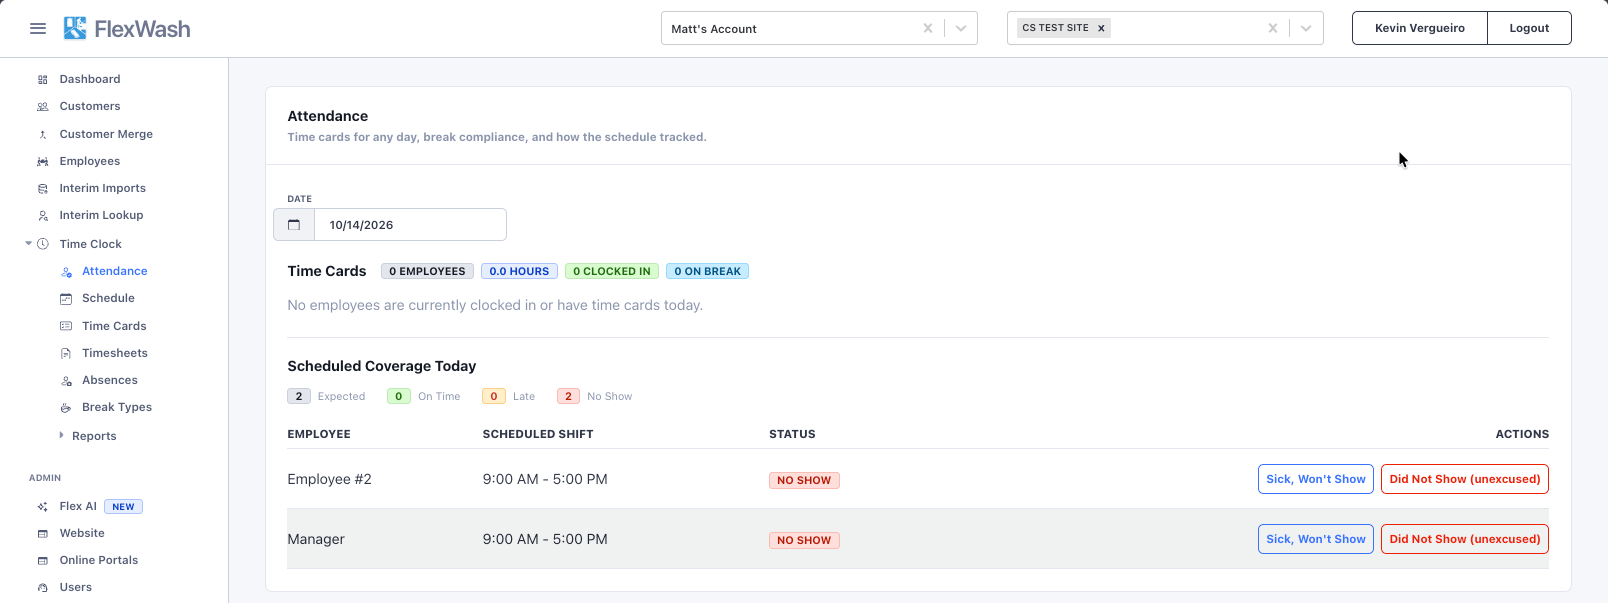The height and width of the screenshot is (603, 1608).
Task: Remove the CS TEST SITE tag
Action: coord(1101,28)
